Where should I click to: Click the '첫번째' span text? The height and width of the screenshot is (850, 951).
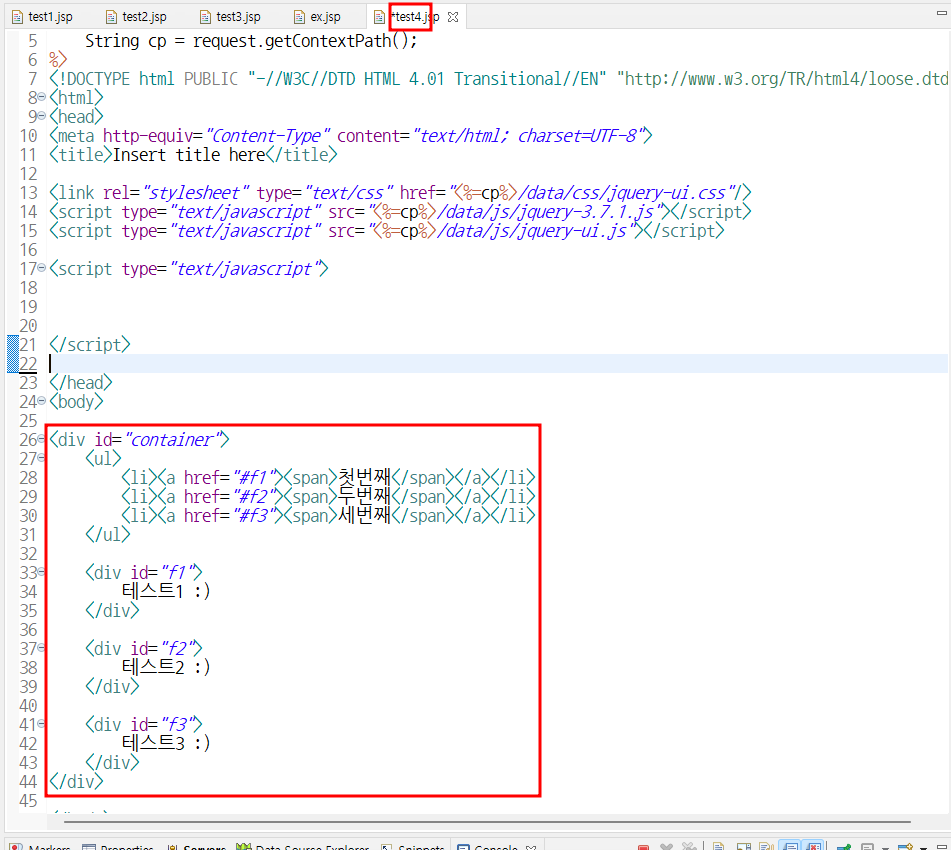click(364, 477)
